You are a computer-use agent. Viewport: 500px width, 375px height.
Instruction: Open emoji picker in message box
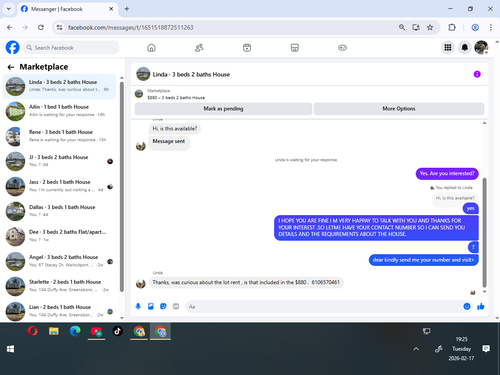click(x=467, y=306)
